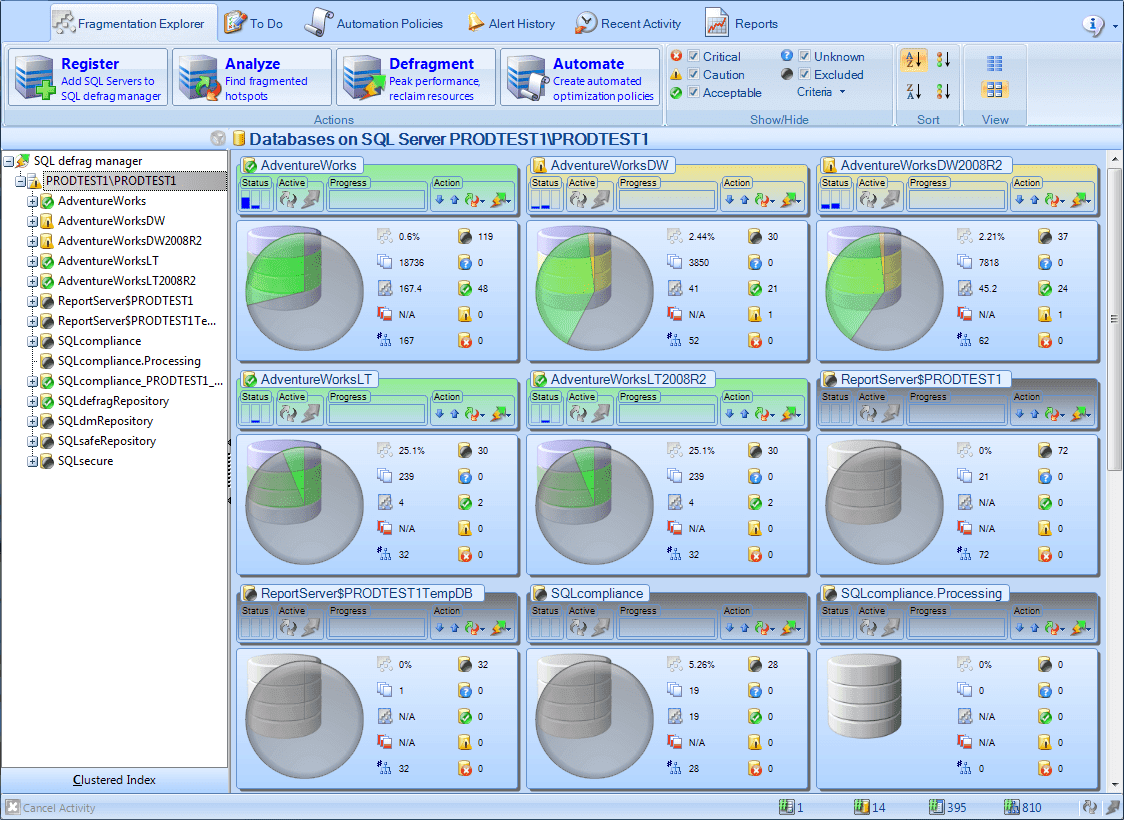
Task: Sort by status, acceptable first
Action: (x=943, y=91)
